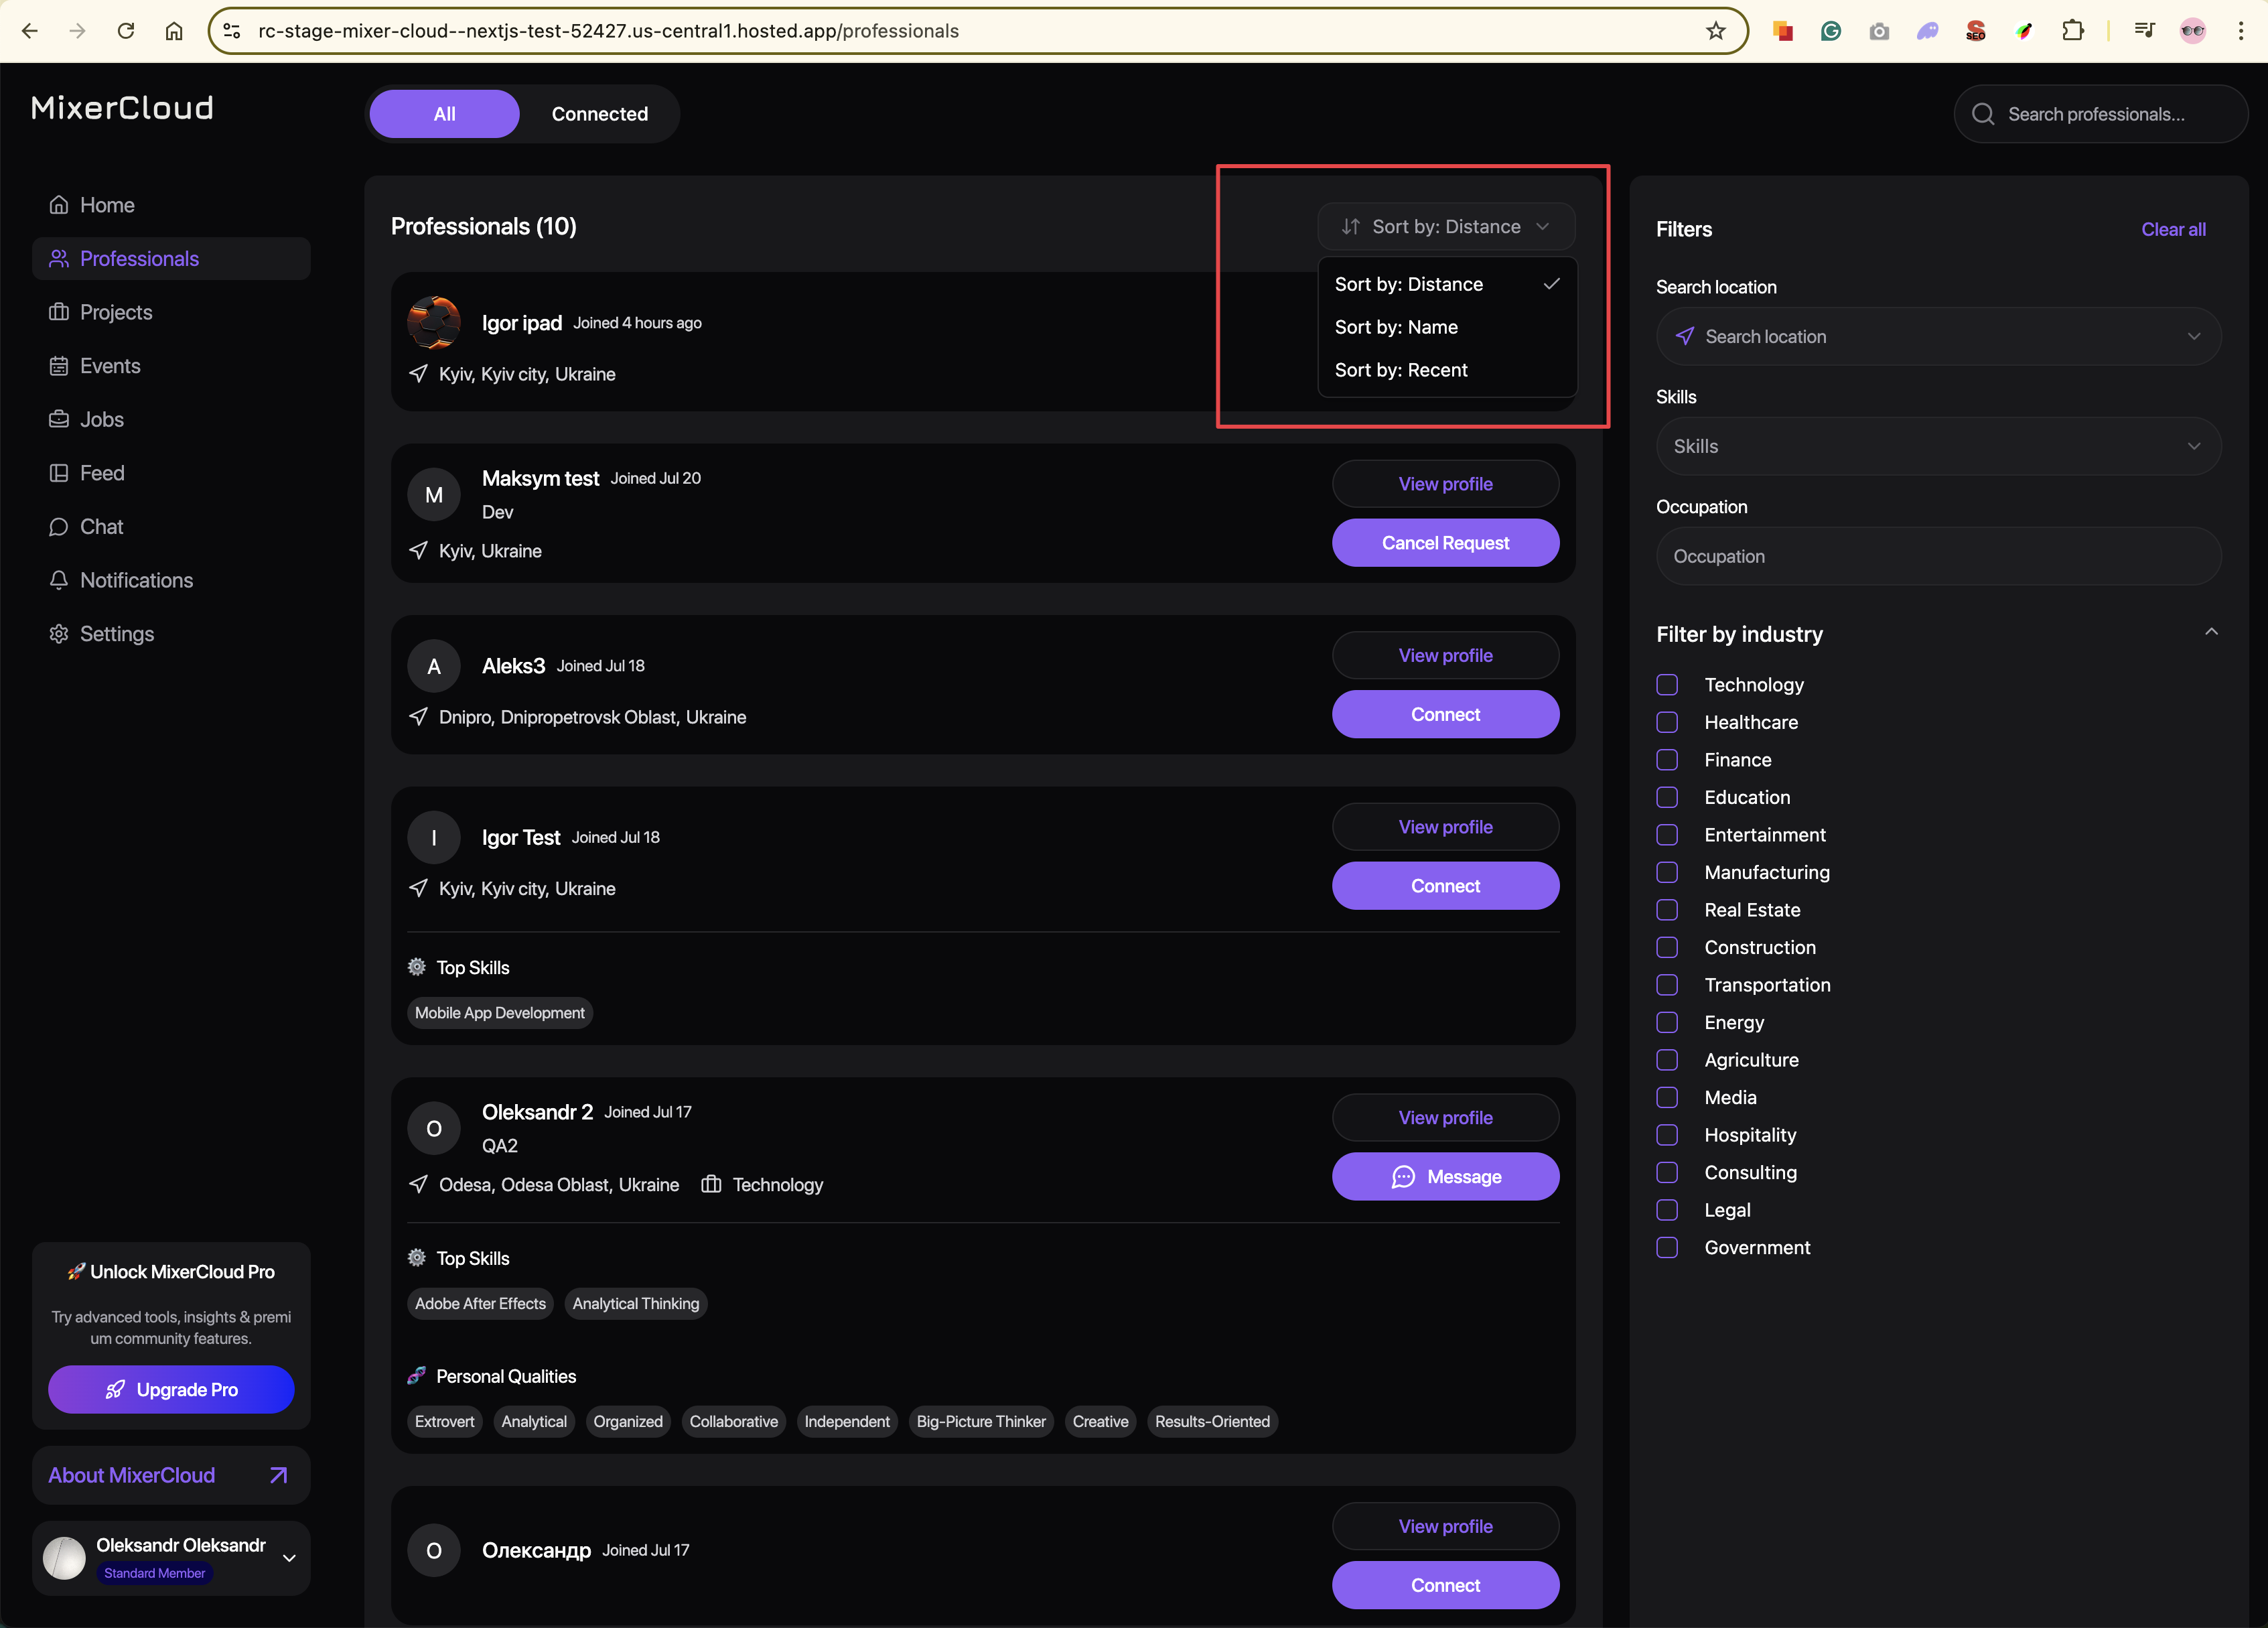Enable the Finance industry filter

pos(1667,760)
